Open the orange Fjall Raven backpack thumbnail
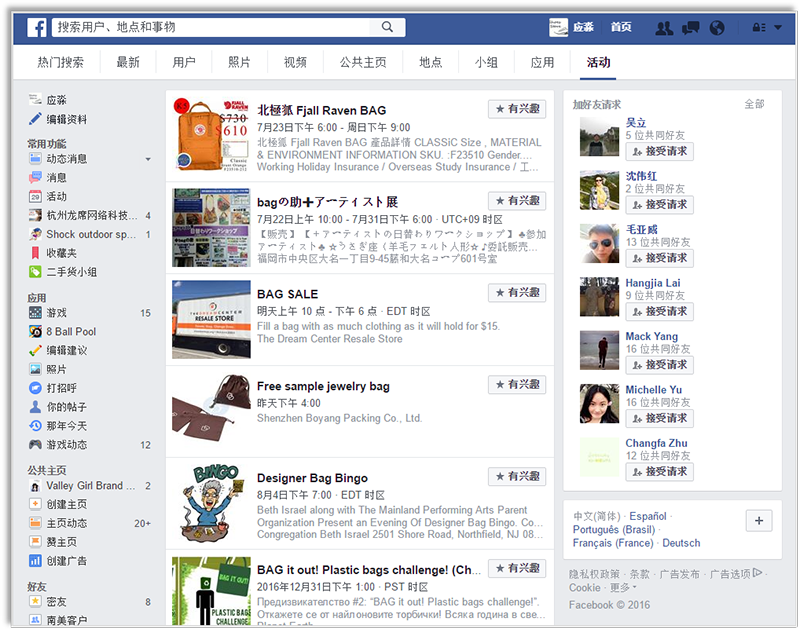 (211, 136)
